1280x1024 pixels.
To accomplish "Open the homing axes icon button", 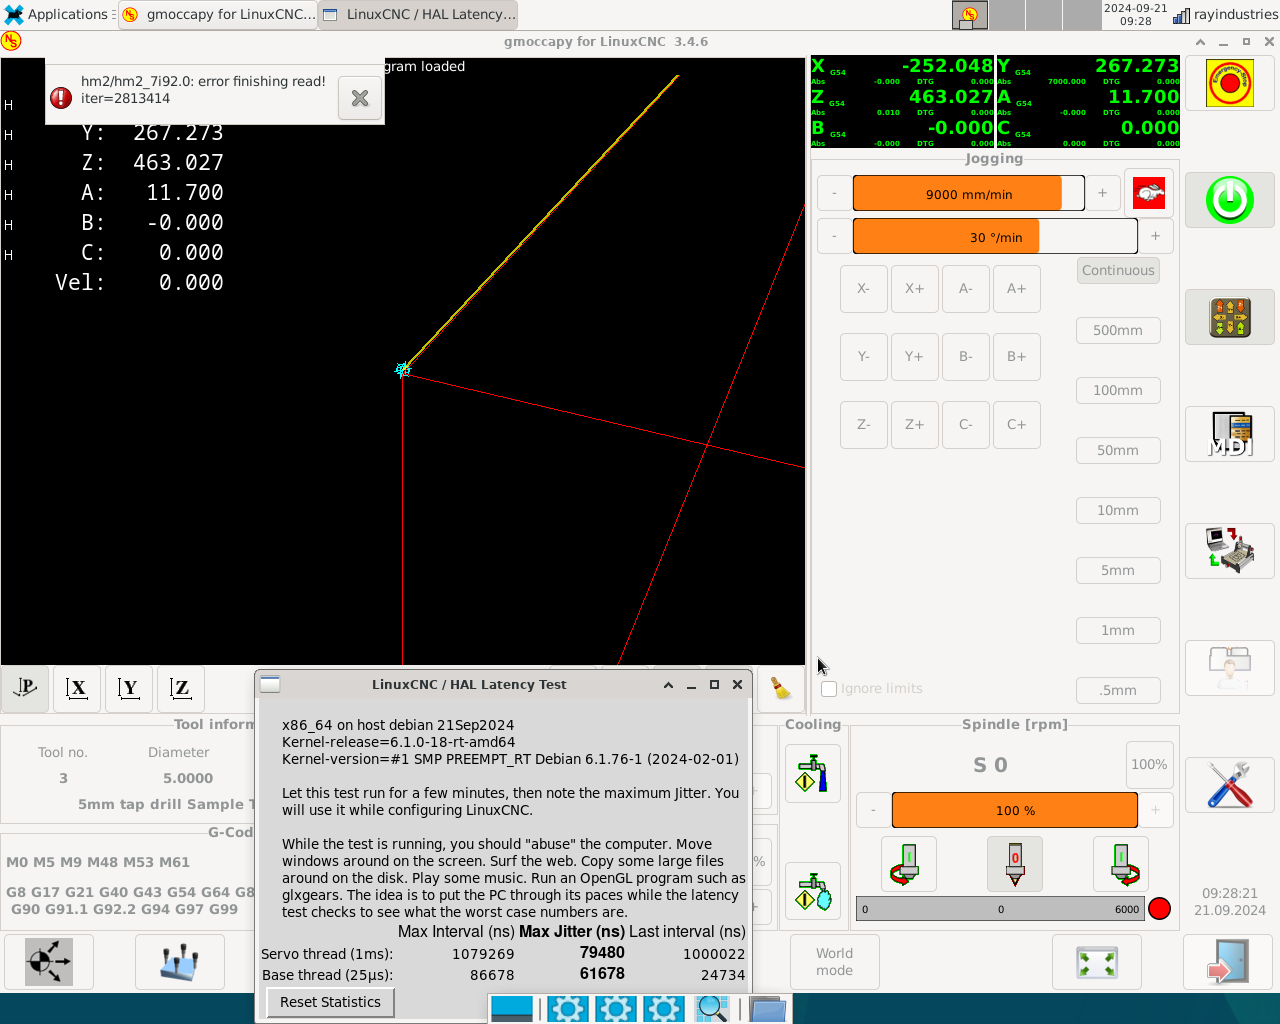I will [49, 962].
